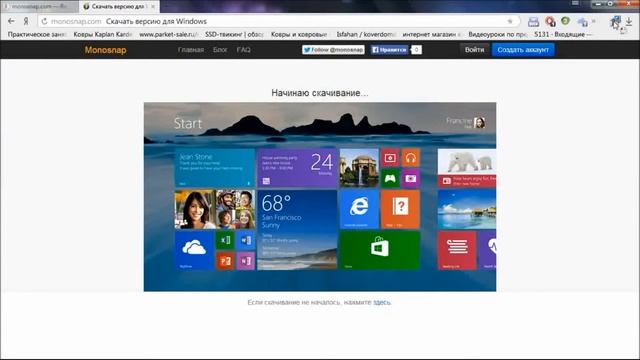Open bookmark 'Видеоуроки по прс'

click(498, 34)
